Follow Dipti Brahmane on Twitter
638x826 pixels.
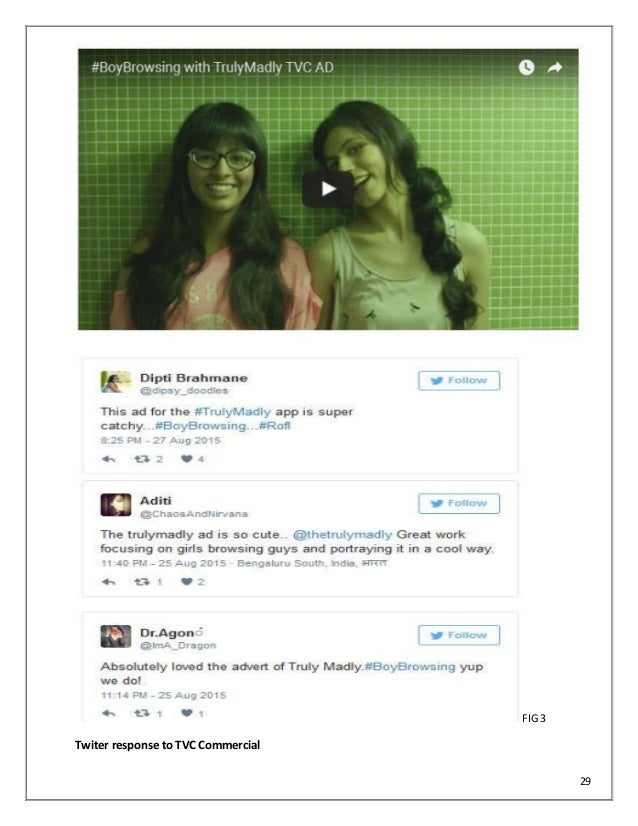(459, 380)
